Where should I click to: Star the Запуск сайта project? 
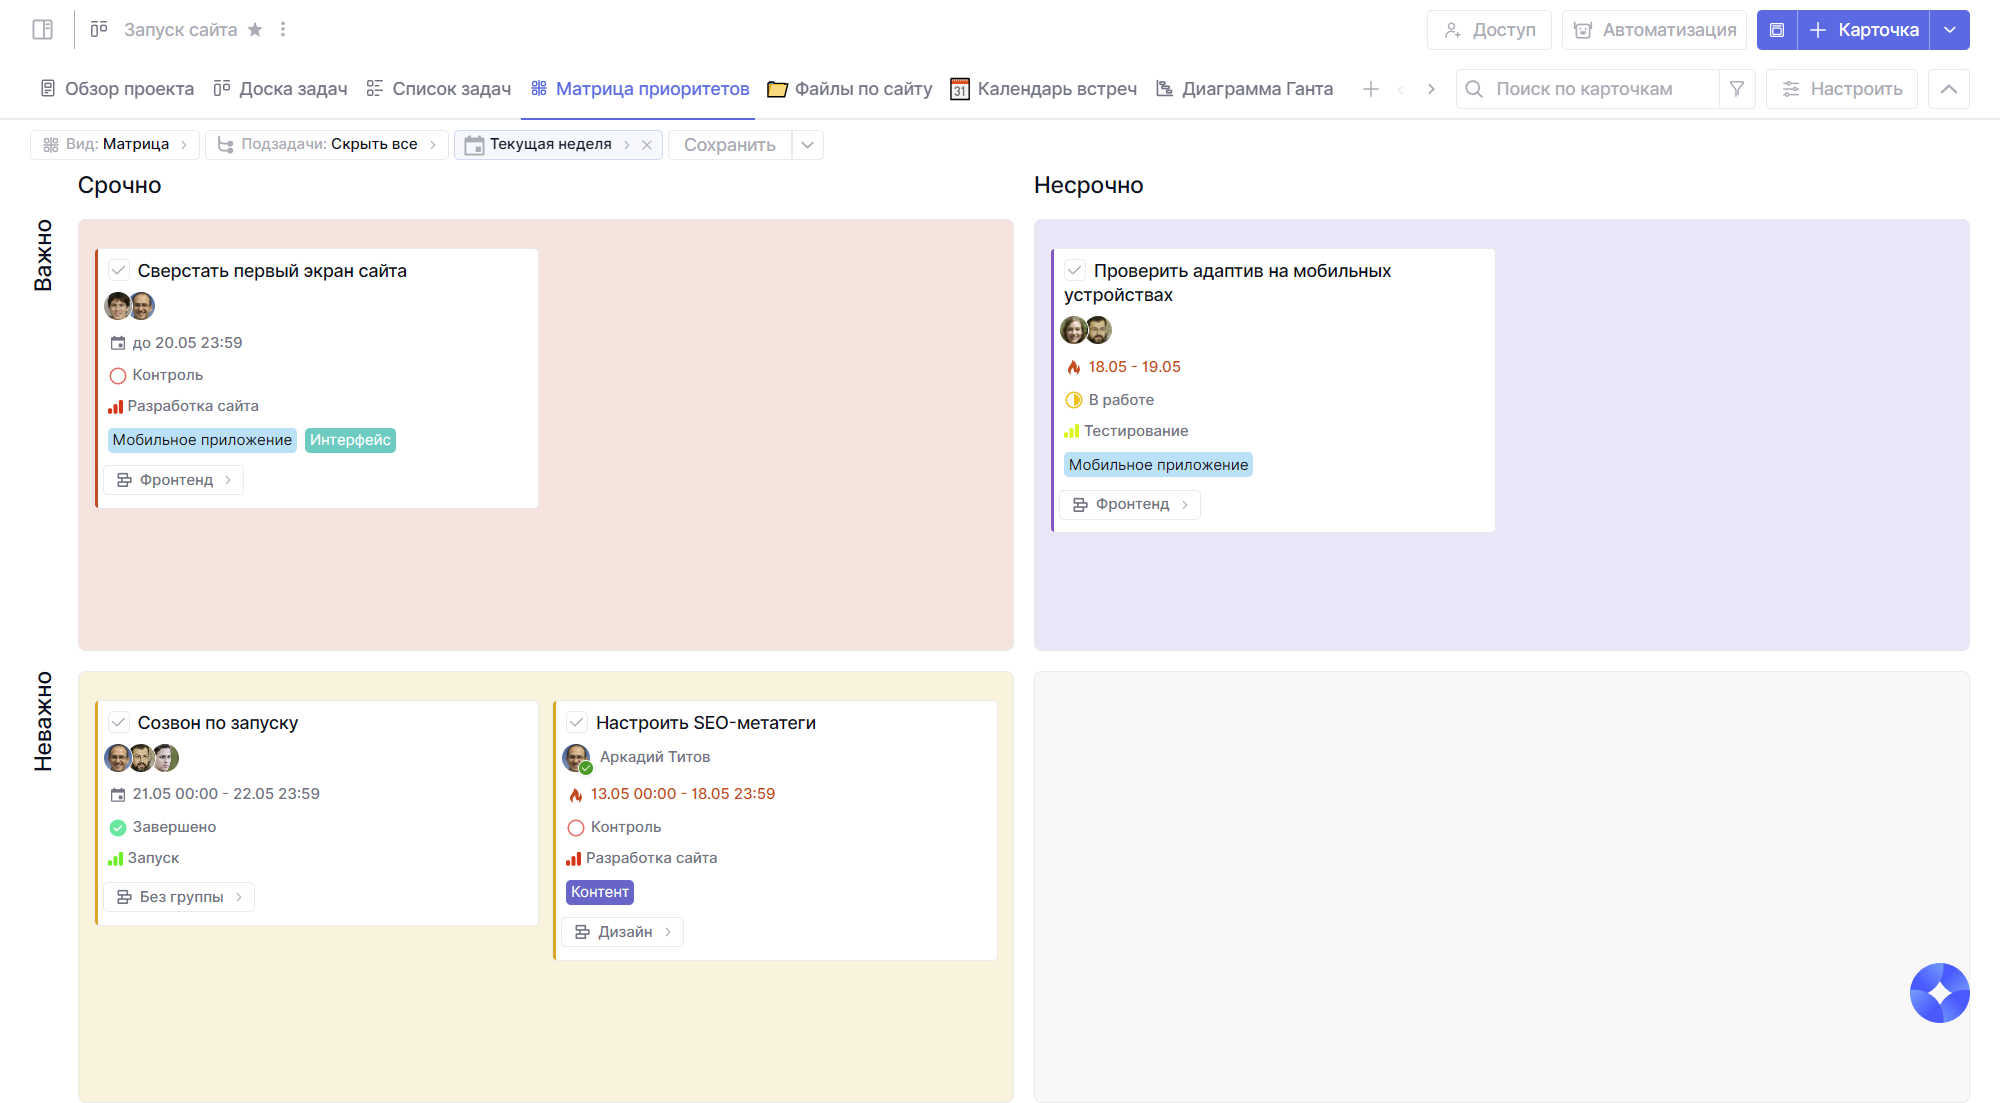pos(255,30)
